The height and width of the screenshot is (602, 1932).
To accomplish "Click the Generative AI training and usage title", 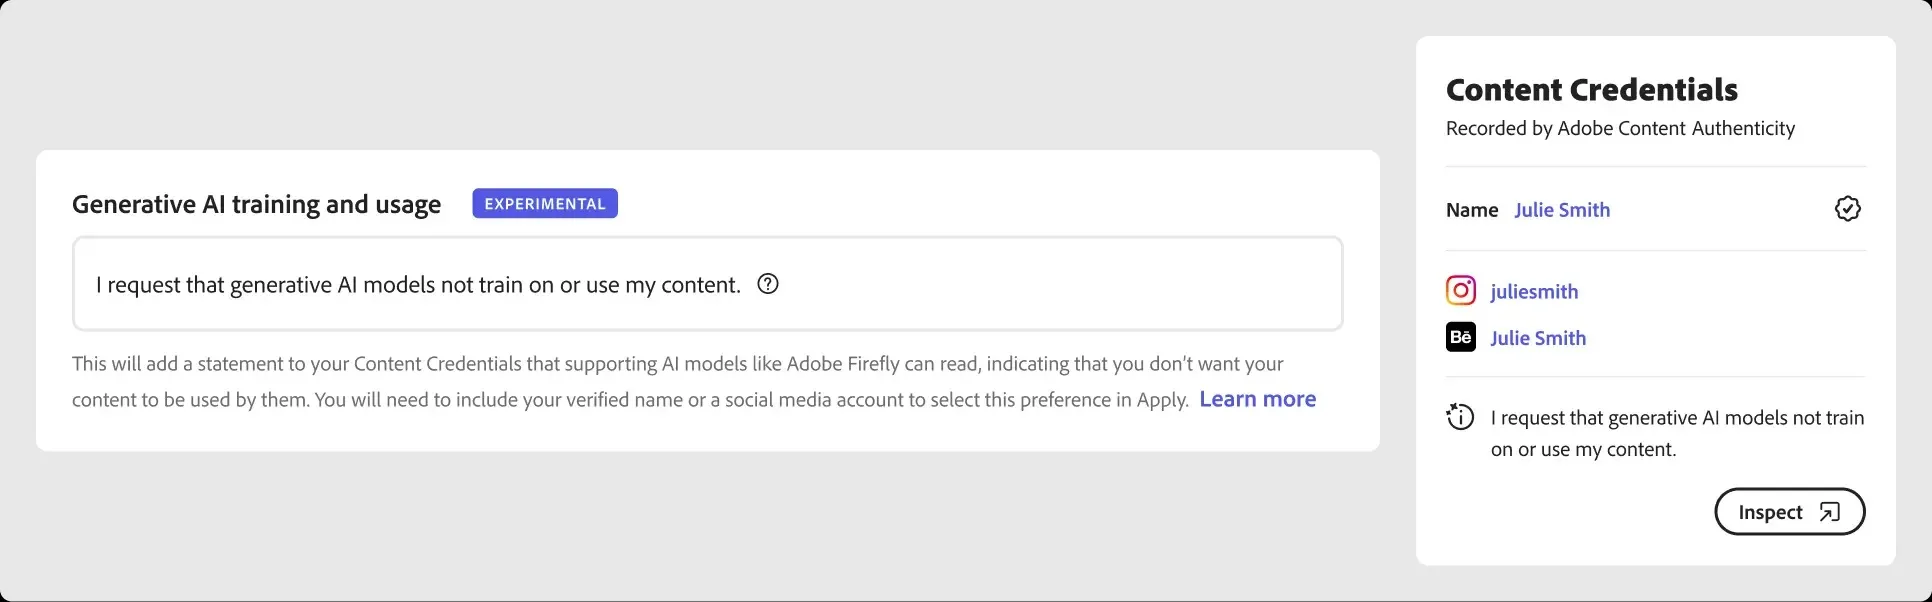I will point(256,205).
